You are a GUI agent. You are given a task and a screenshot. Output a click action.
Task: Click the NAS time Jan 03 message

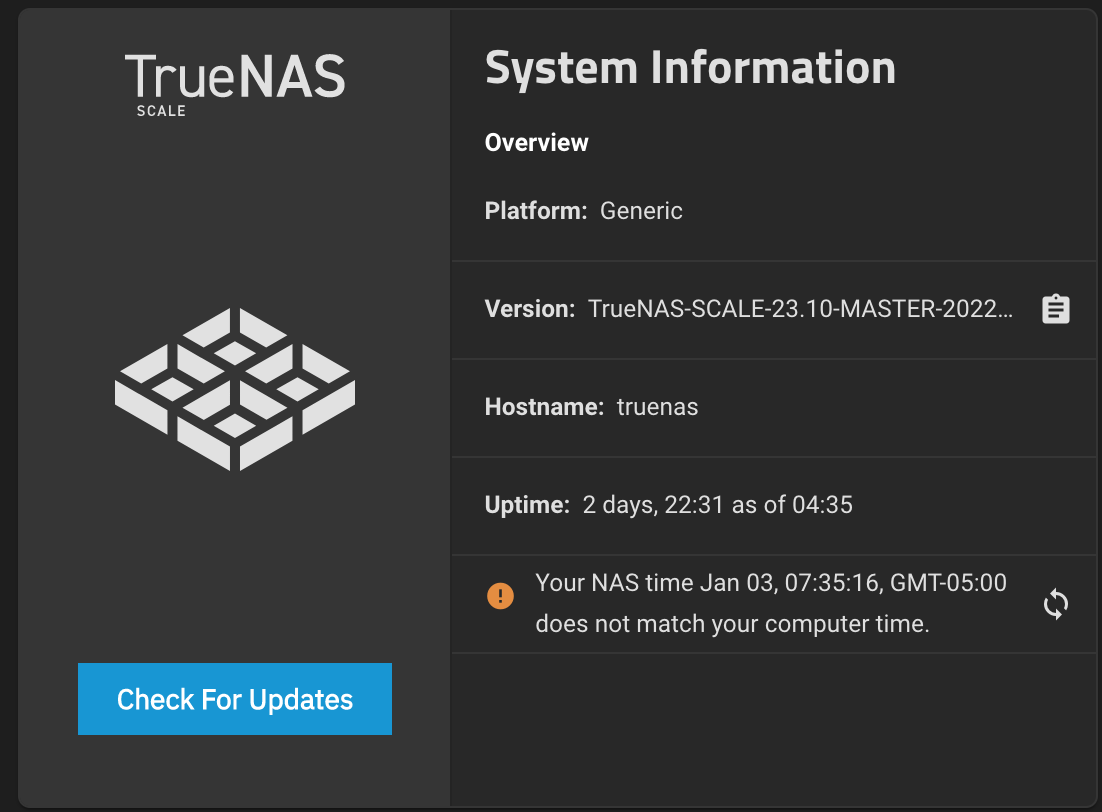(x=771, y=583)
